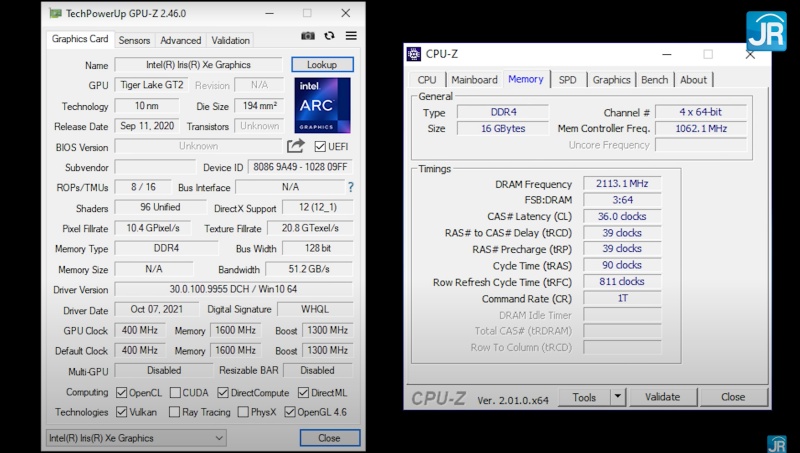Switch to the Validation tab

pos(231,40)
